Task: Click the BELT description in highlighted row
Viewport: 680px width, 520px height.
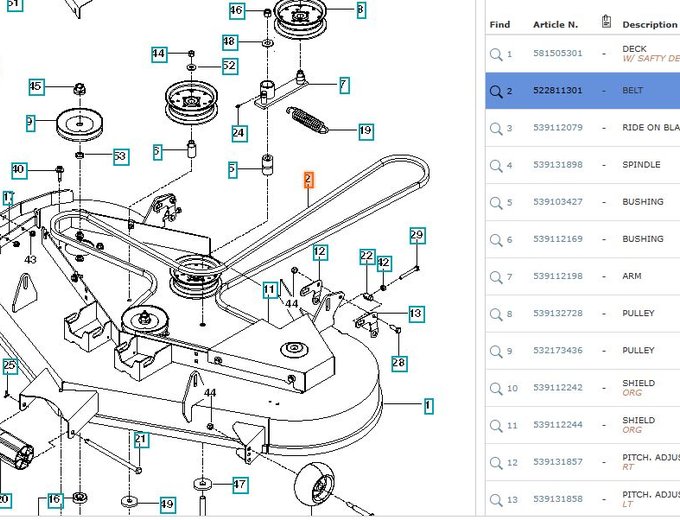Action: point(632,91)
